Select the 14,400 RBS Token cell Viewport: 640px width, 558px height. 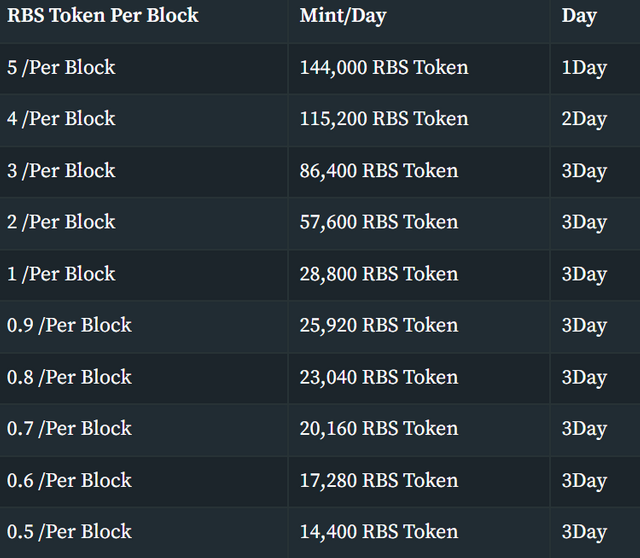(419, 533)
